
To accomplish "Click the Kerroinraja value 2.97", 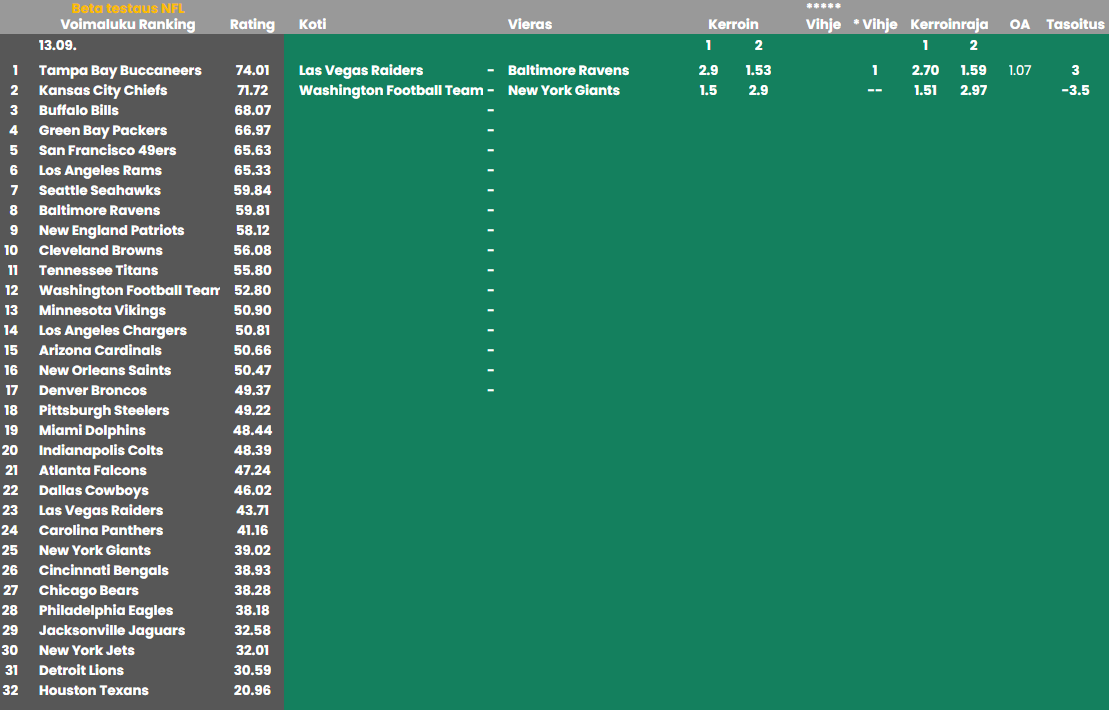I will (x=973, y=90).
